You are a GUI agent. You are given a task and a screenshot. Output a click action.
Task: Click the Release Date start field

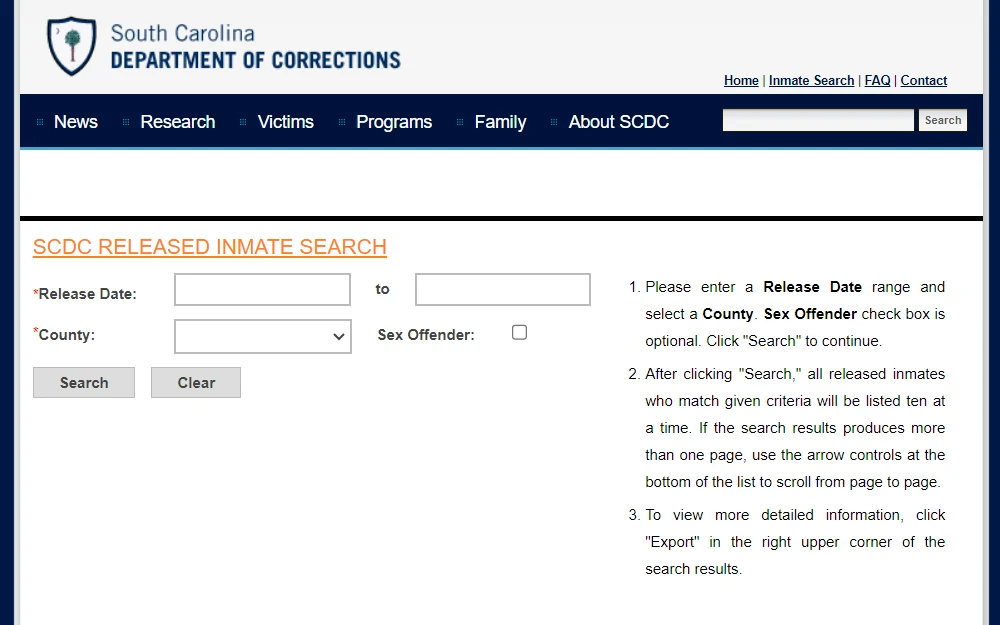coord(262,290)
